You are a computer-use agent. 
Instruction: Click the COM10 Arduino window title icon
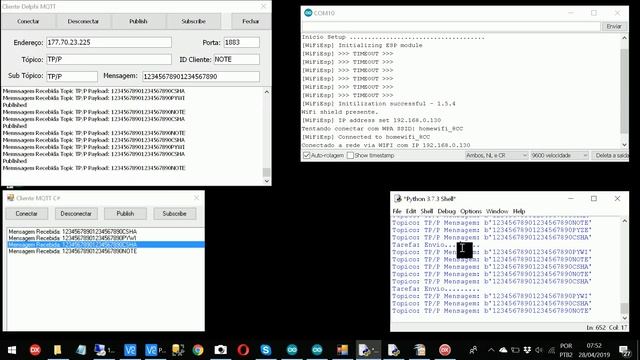click(x=308, y=13)
